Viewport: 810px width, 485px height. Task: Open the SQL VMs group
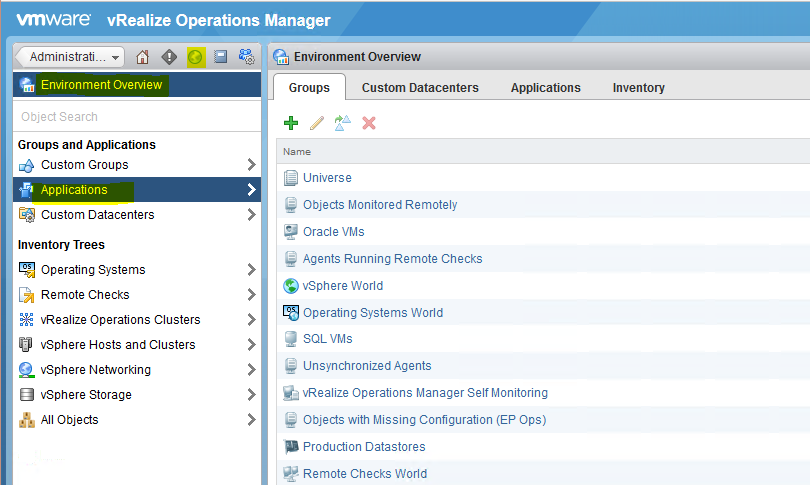pos(328,339)
